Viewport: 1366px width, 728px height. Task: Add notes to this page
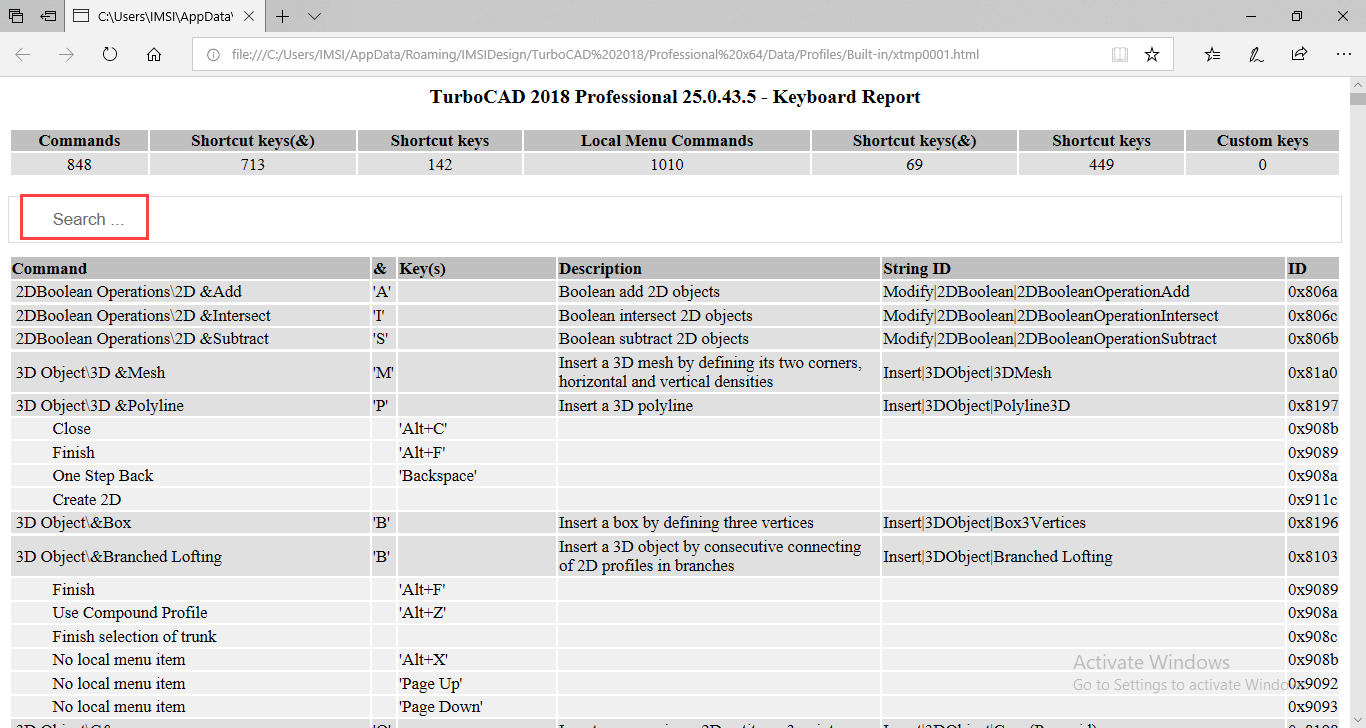click(1256, 55)
